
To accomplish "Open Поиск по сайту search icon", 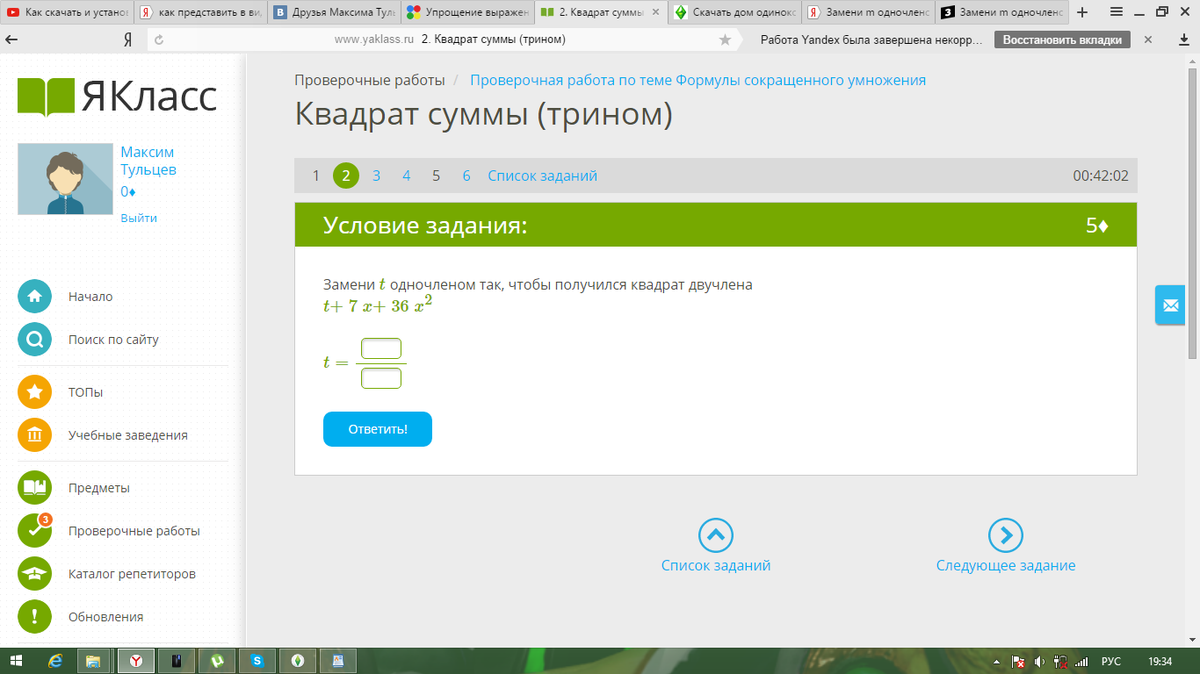I will click(x=35, y=340).
